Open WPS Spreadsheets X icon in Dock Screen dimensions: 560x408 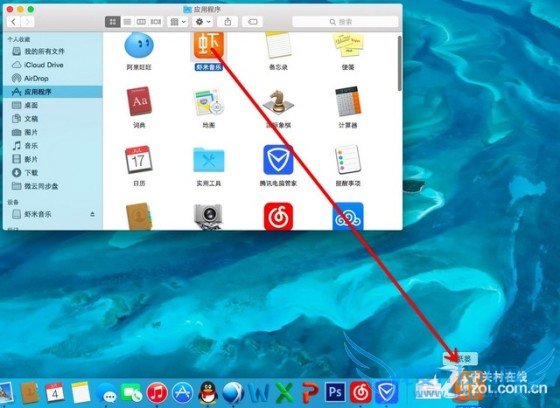284,393
